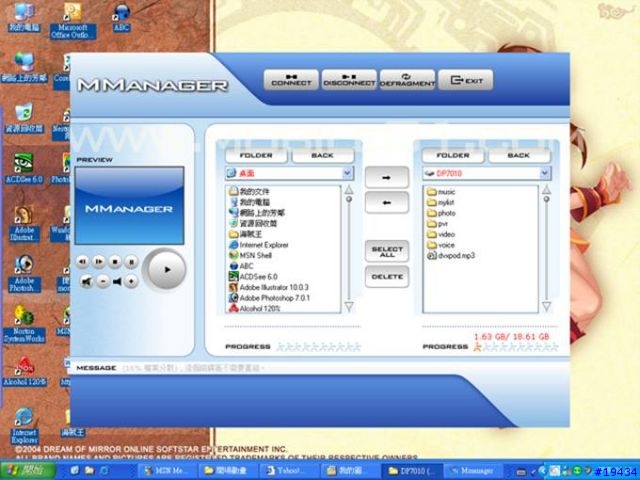
Task: Click the Windows Start button
Action: (x=27, y=471)
